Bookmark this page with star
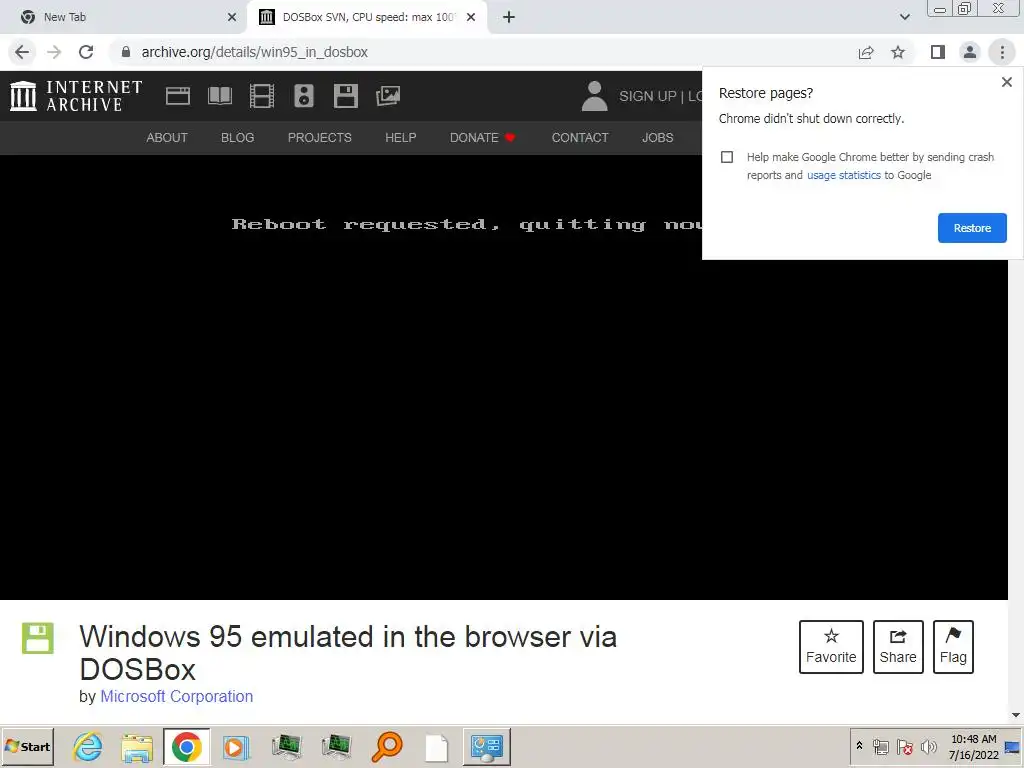The width and height of the screenshot is (1024, 768). pos(898,52)
